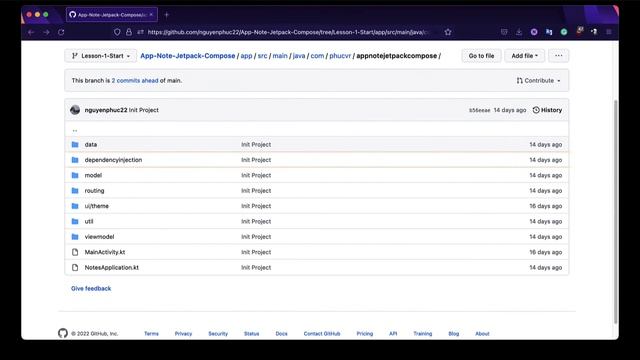640x360 pixels.
Task: Open the Firefox hamburger menu
Action: point(609,32)
